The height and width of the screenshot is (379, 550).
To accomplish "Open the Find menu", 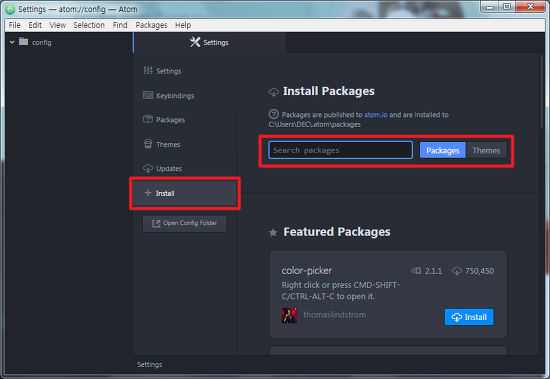I will pyautogui.click(x=120, y=25).
